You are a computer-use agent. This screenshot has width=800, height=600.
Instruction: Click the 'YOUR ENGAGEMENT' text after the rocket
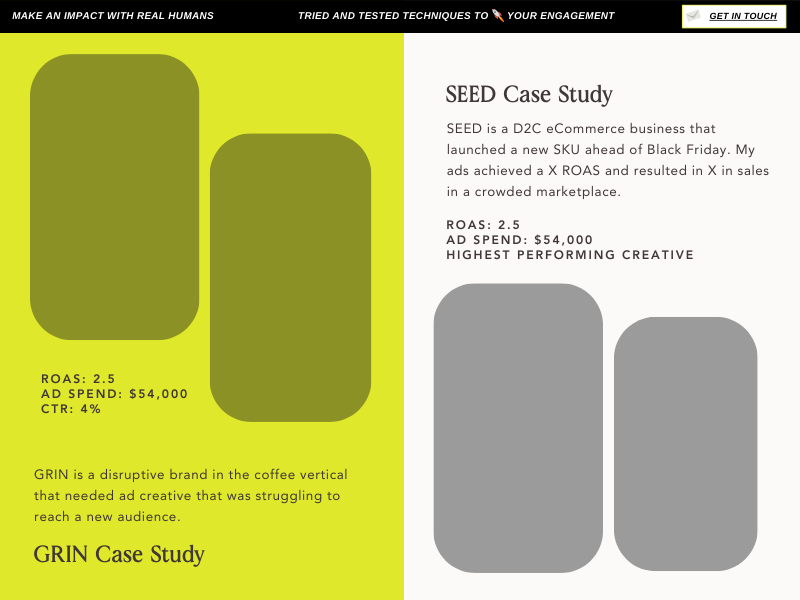click(561, 16)
